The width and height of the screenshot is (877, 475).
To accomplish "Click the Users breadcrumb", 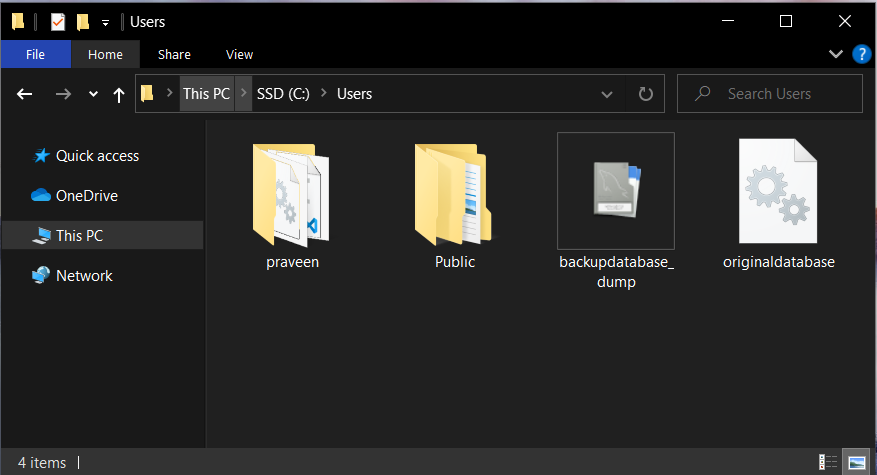I will pyautogui.click(x=354, y=93).
